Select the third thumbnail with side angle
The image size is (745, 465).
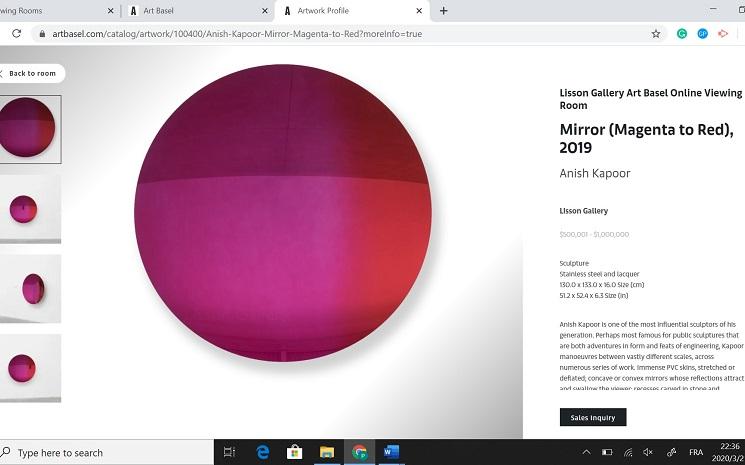coord(30,289)
